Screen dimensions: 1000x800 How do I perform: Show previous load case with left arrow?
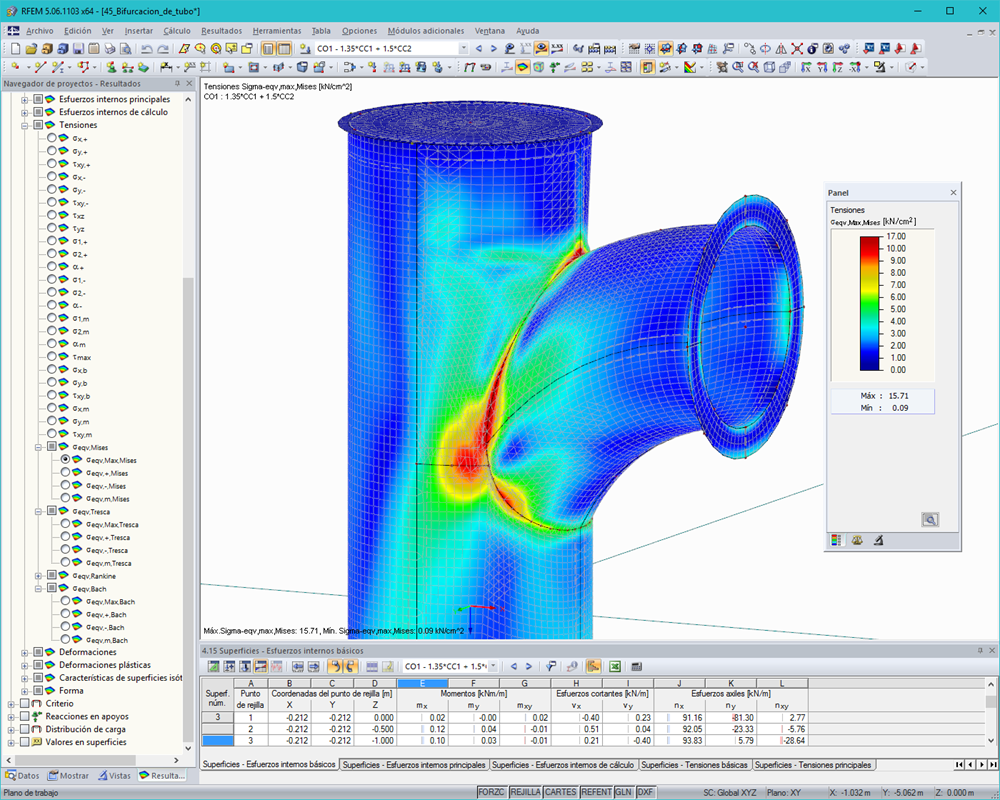click(479, 48)
